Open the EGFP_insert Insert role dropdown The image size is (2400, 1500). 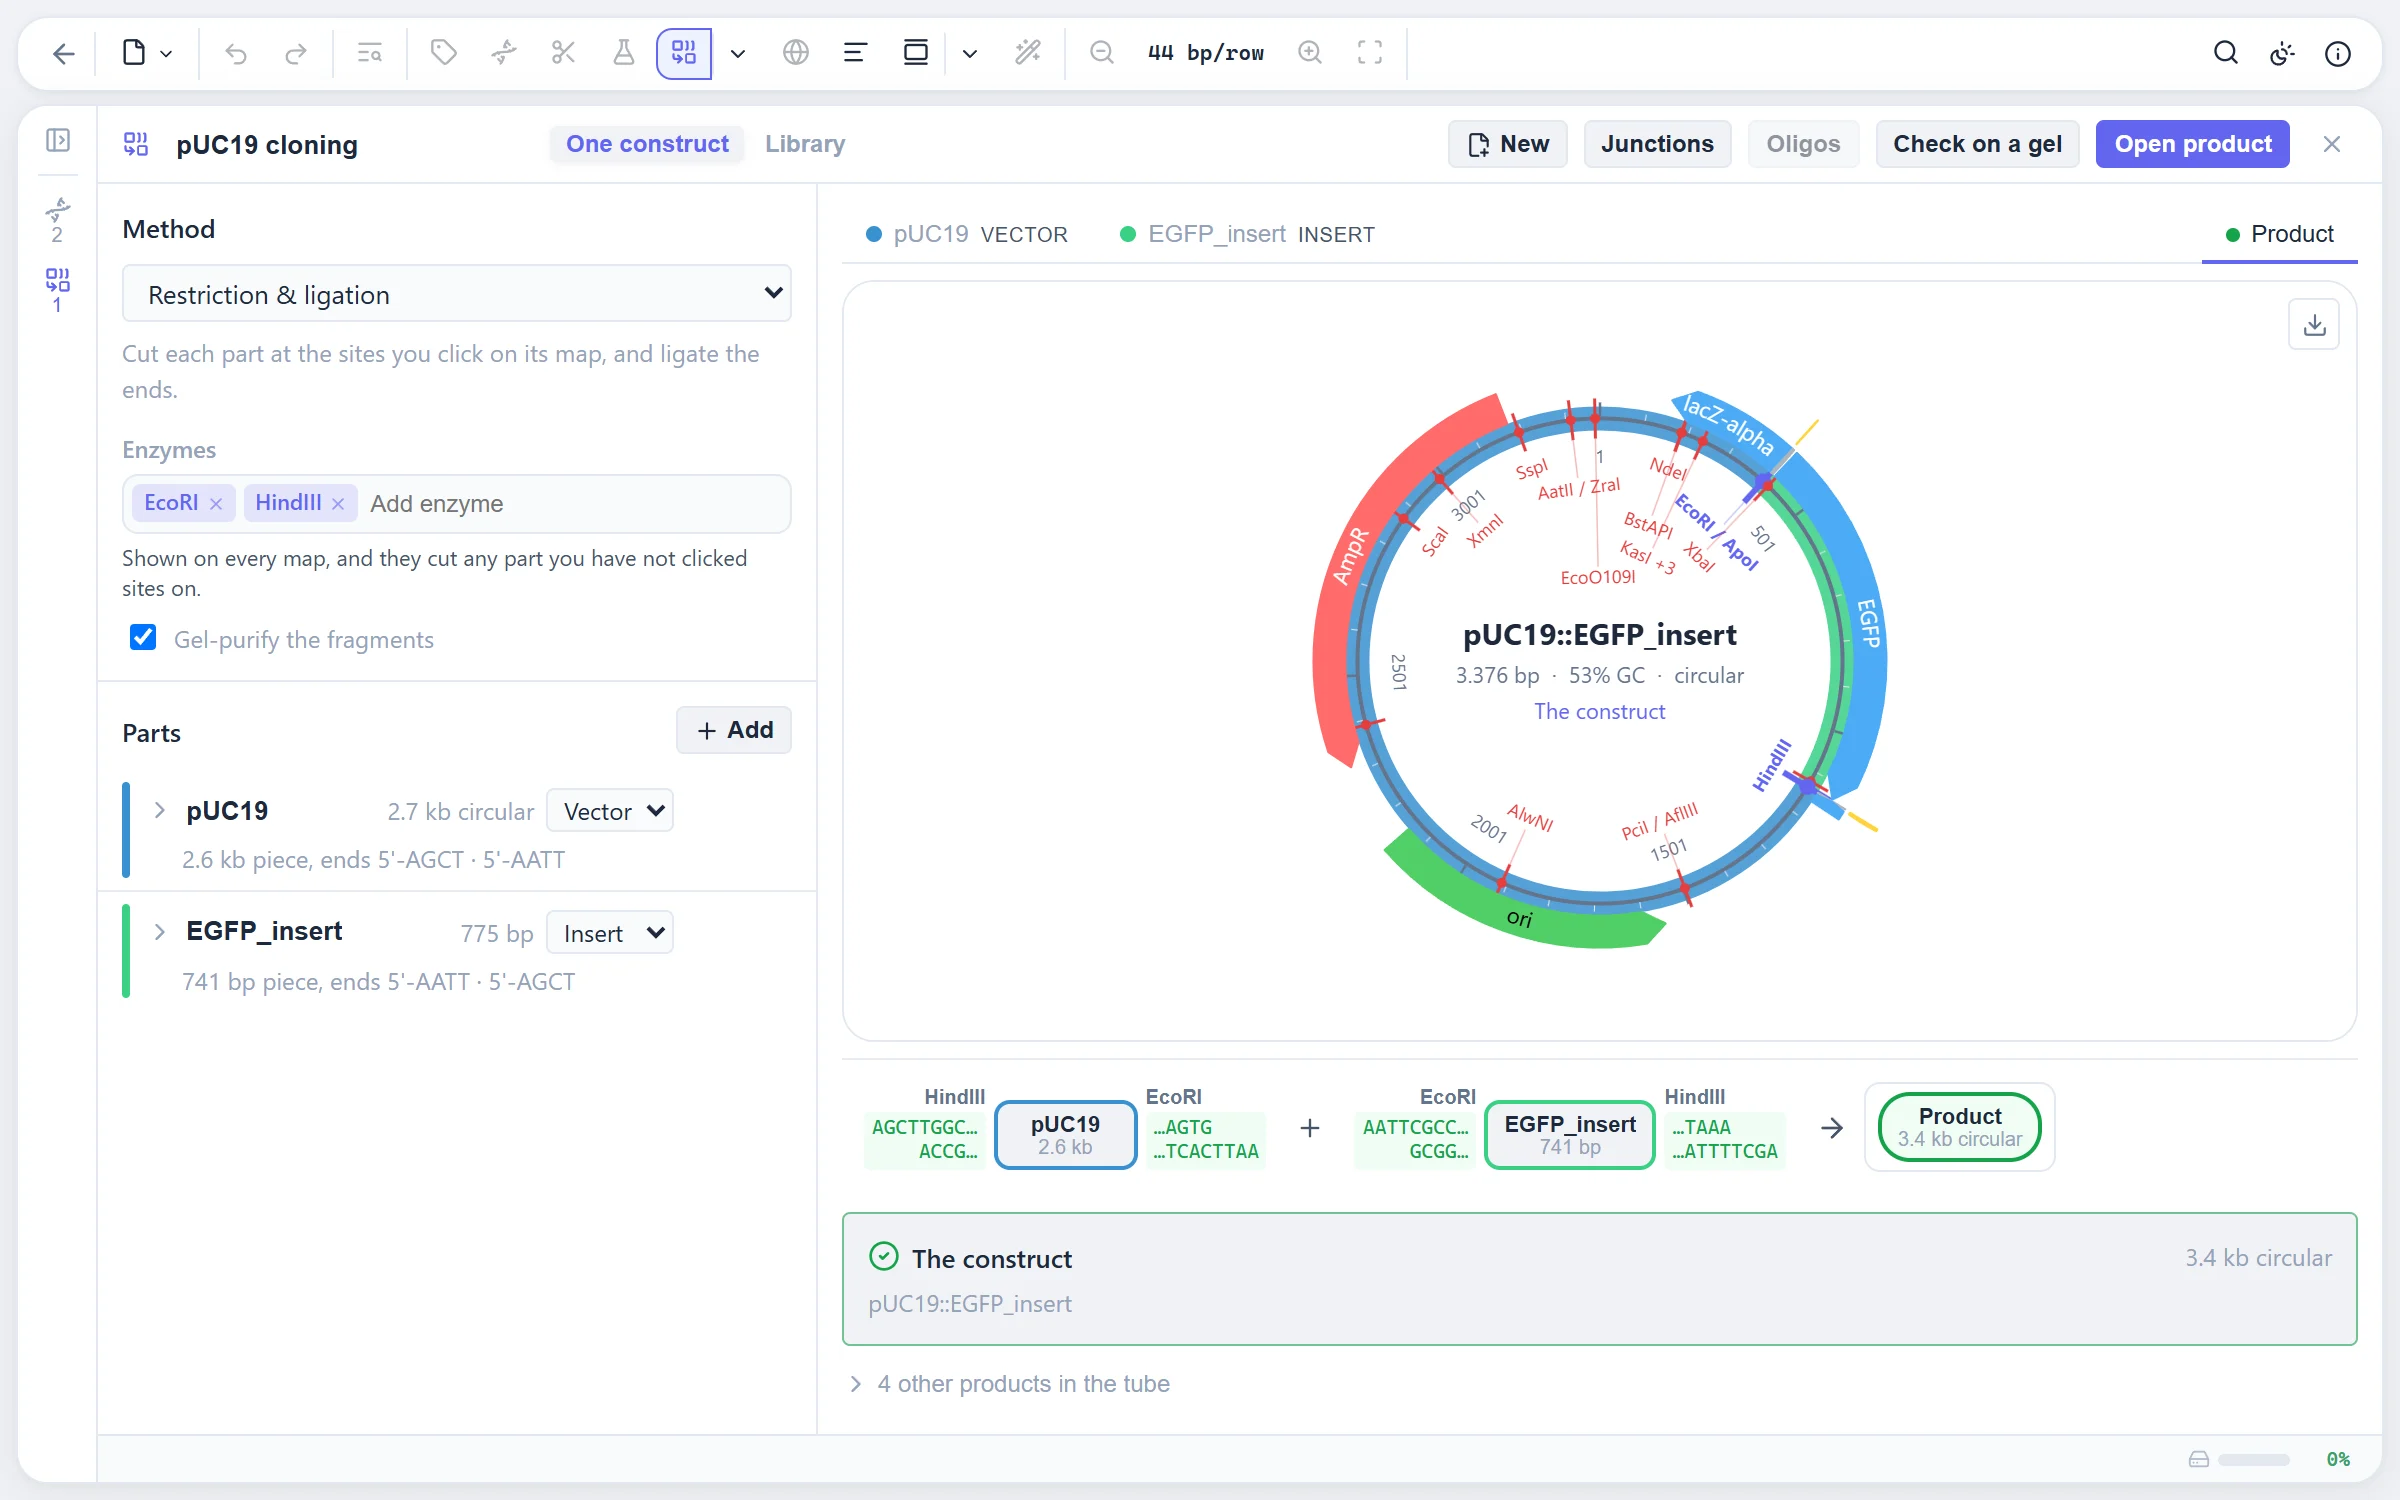(610, 933)
